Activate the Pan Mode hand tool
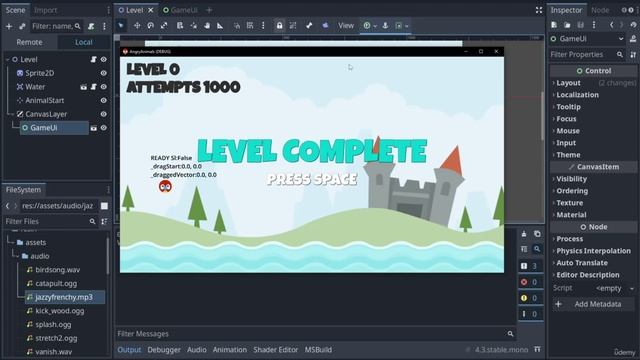This screenshot has width=640, height=360. [207, 26]
